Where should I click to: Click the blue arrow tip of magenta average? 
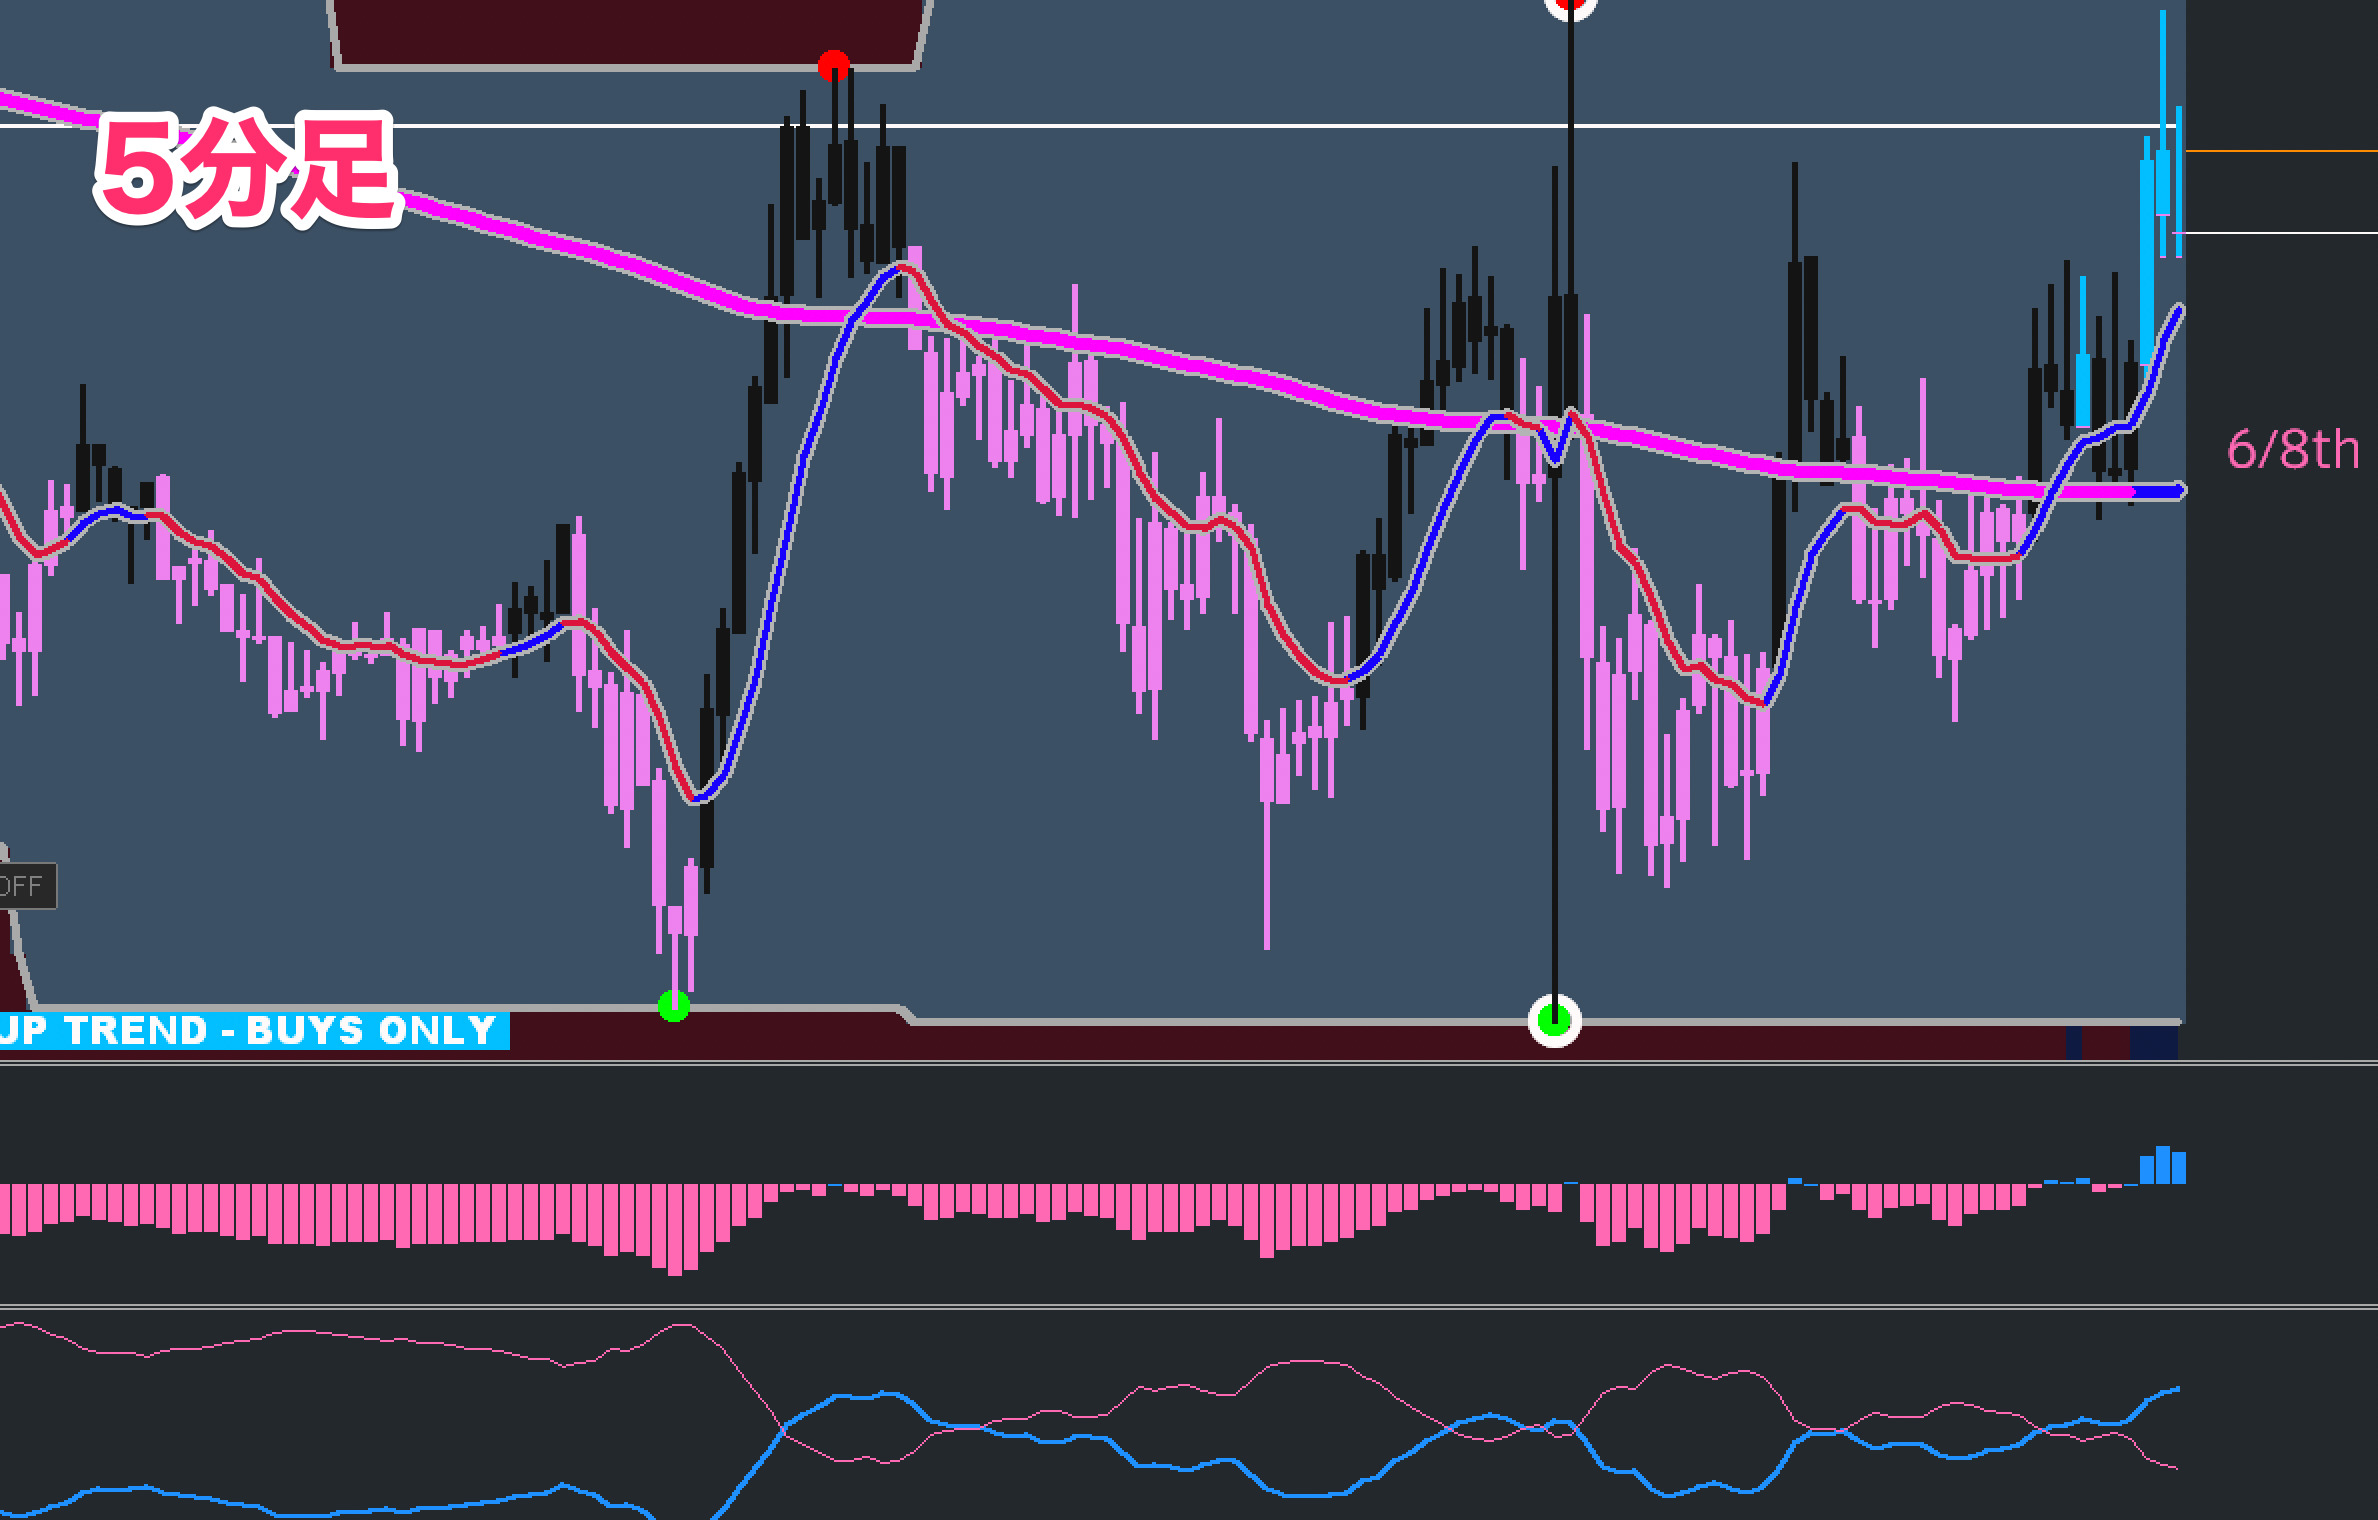coord(2160,490)
